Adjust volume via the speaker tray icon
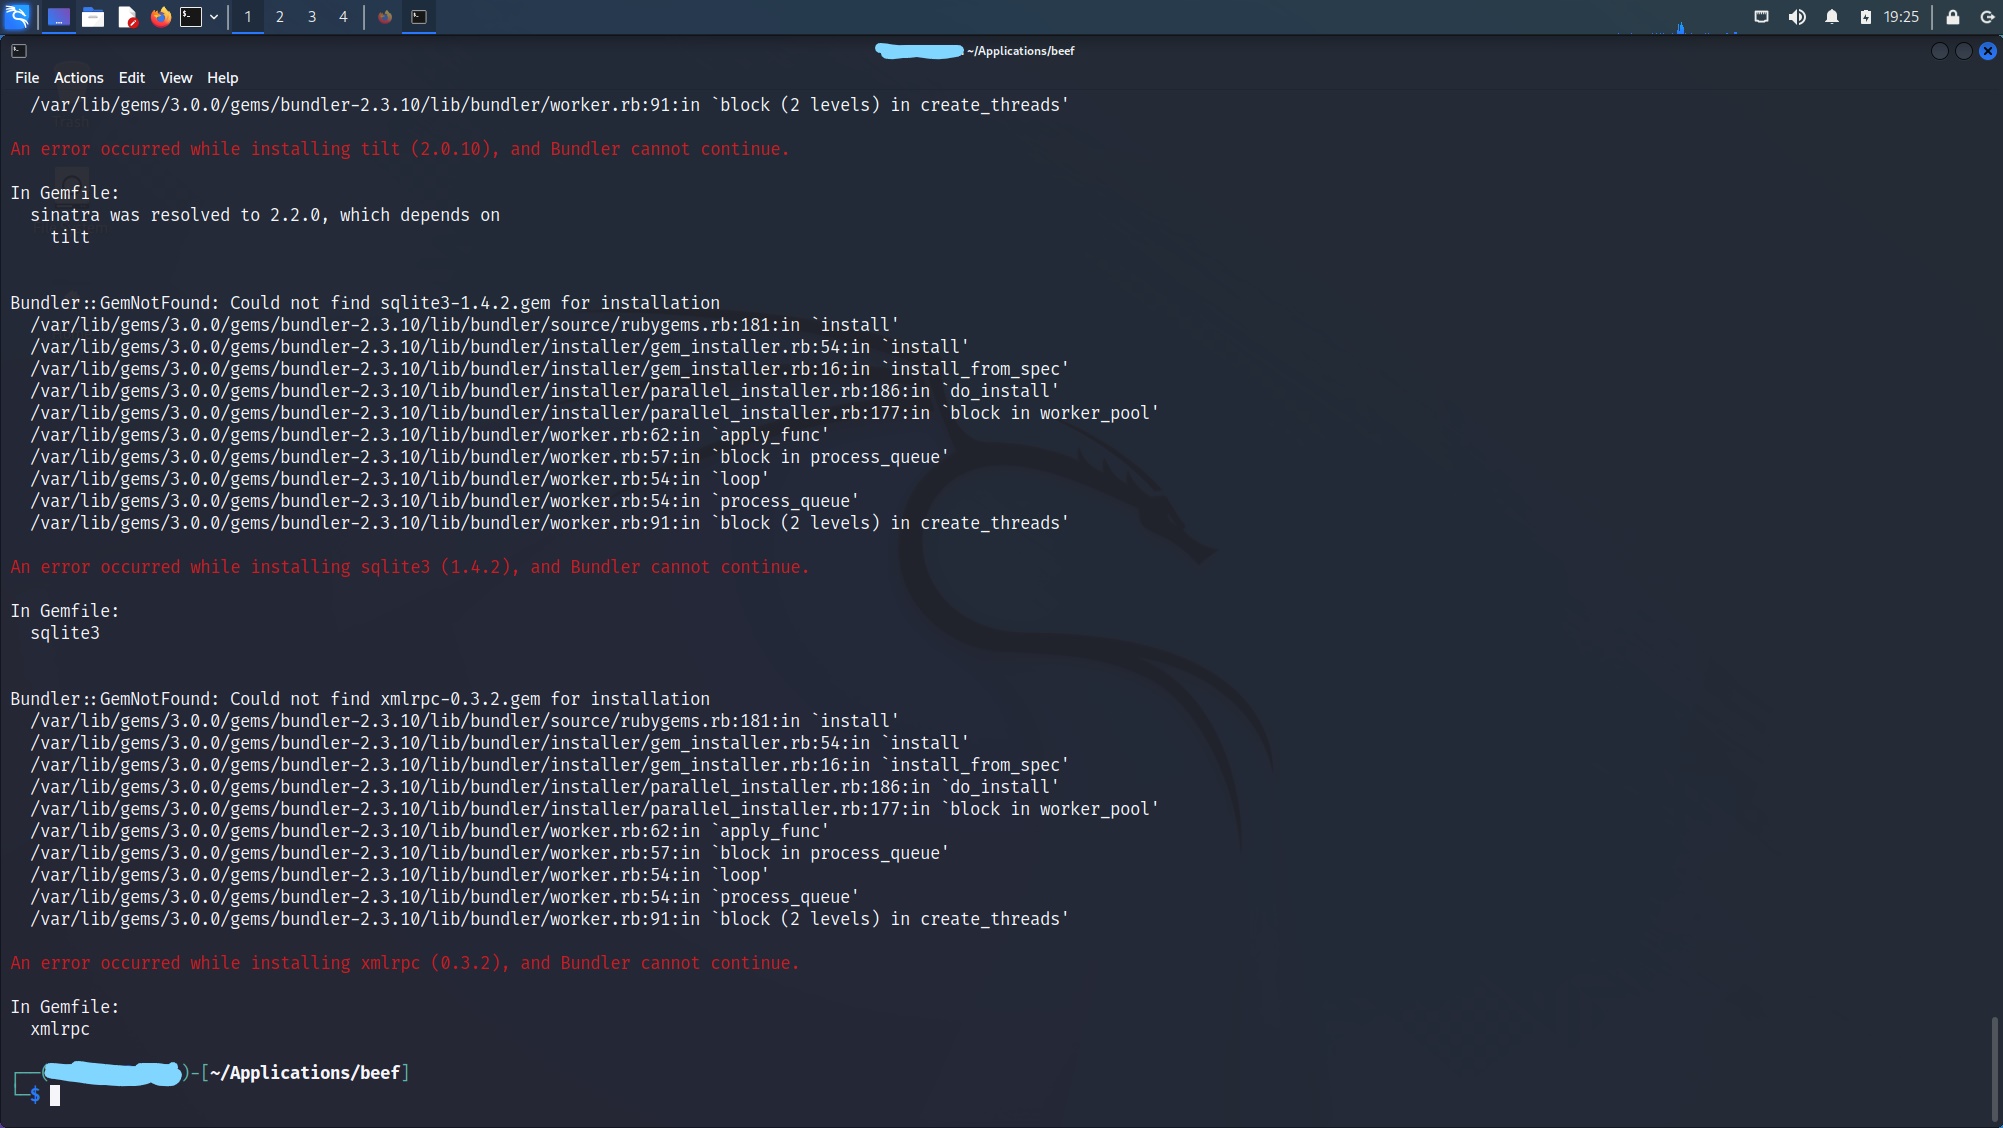This screenshot has width=2003, height=1128. click(x=1797, y=17)
